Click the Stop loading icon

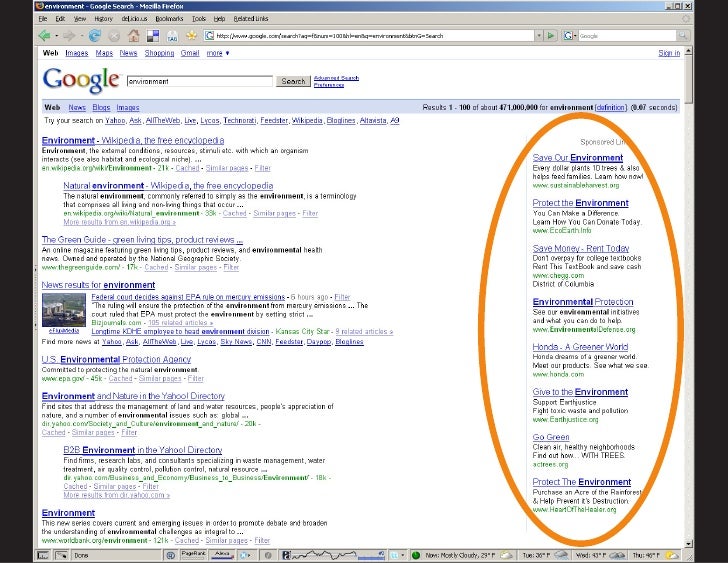114,36
